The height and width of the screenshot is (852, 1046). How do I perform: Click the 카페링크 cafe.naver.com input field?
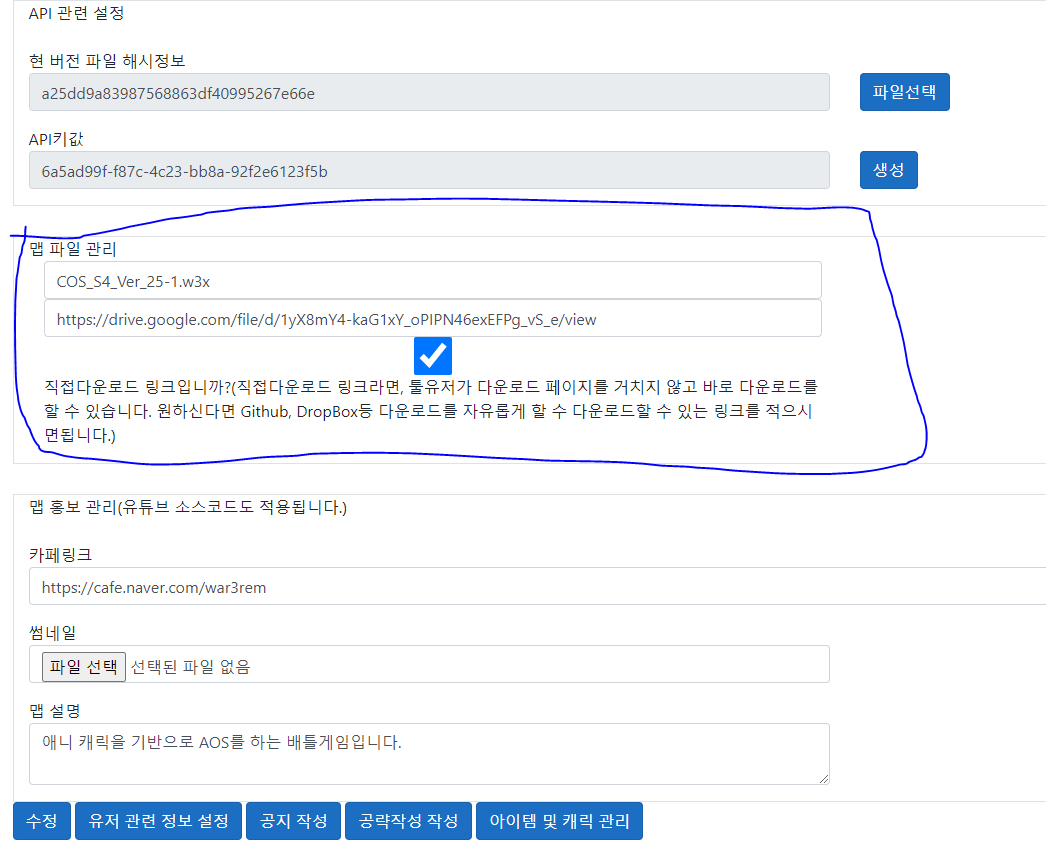pyautogui.click(x=536, y=587)
